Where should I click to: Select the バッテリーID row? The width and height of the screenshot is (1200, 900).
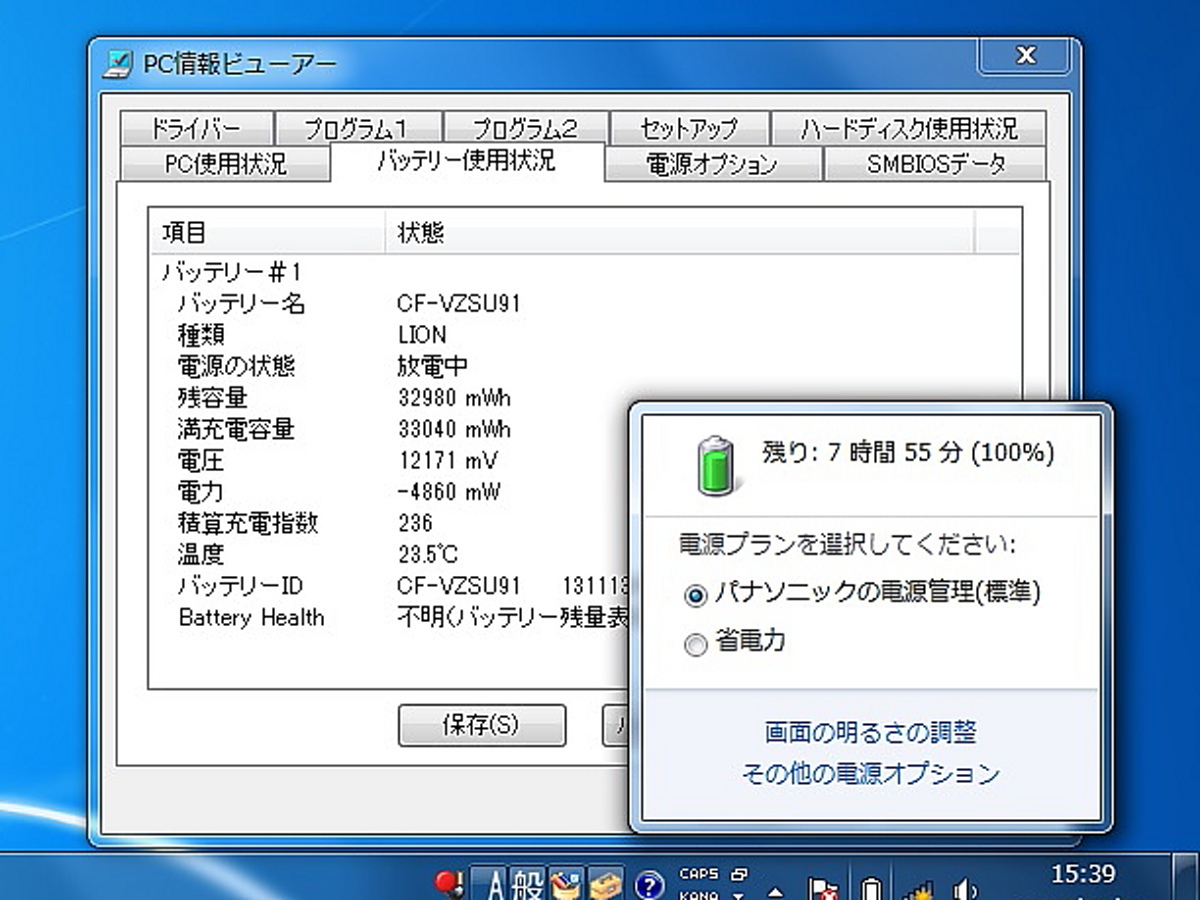pyautogui.click(x=240, y=585)
